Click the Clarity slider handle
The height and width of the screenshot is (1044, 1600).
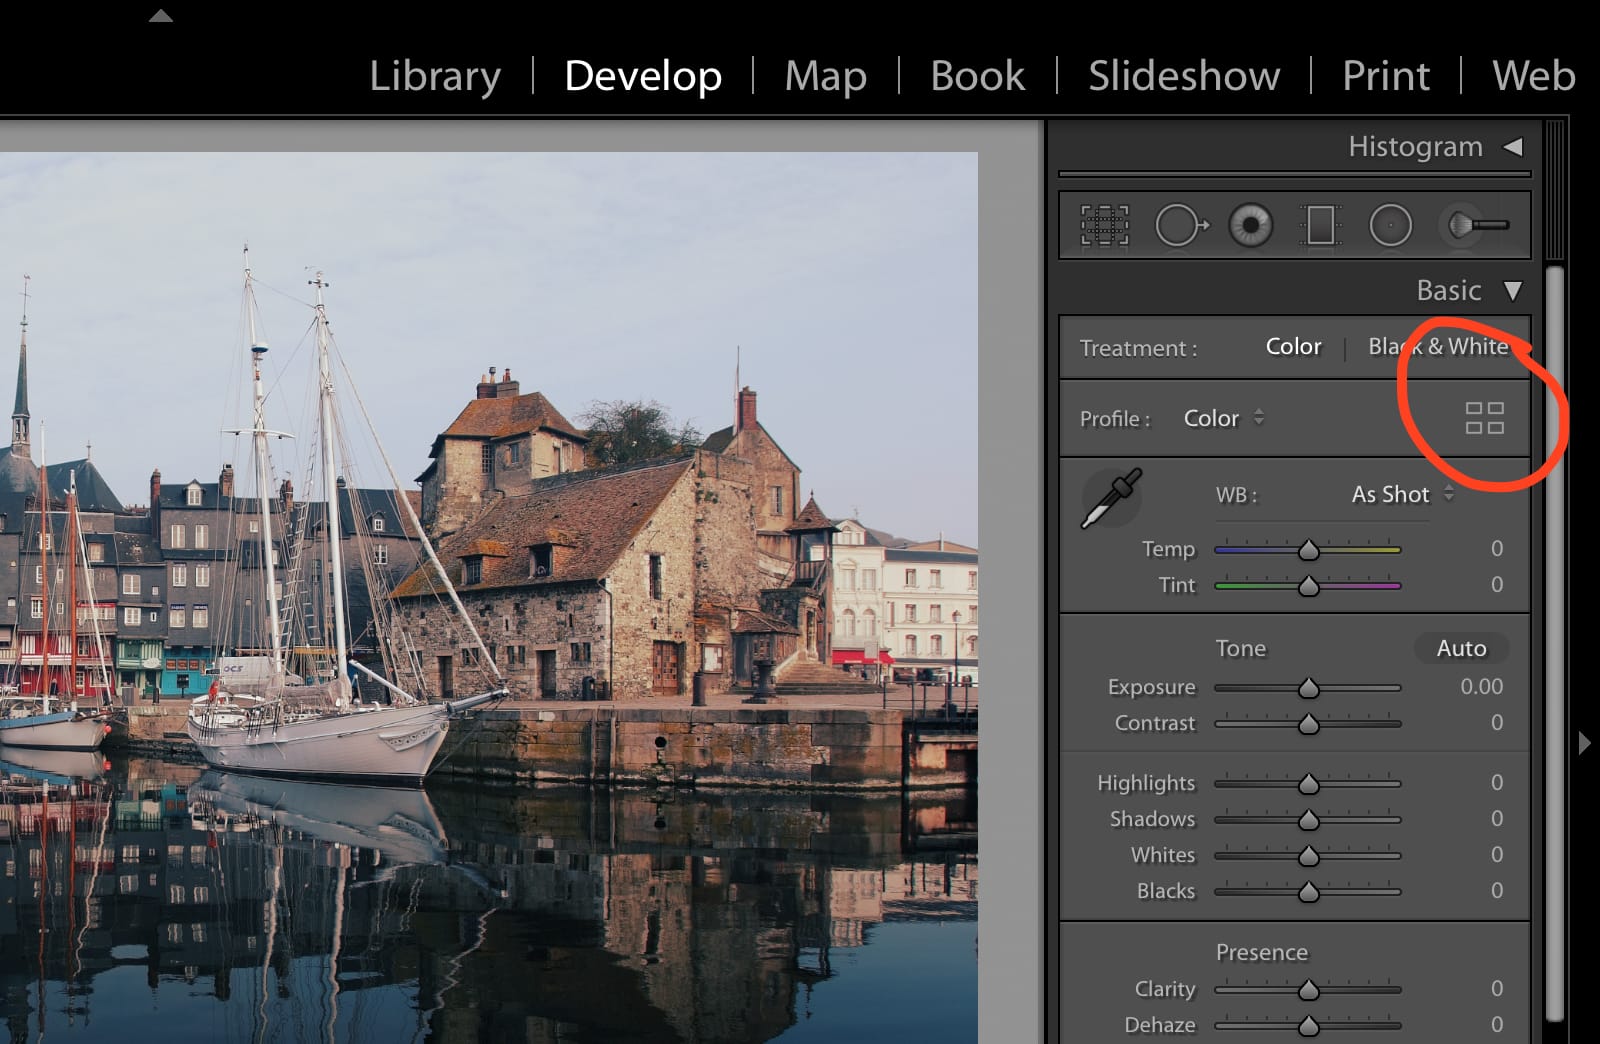pos(1308,990)
